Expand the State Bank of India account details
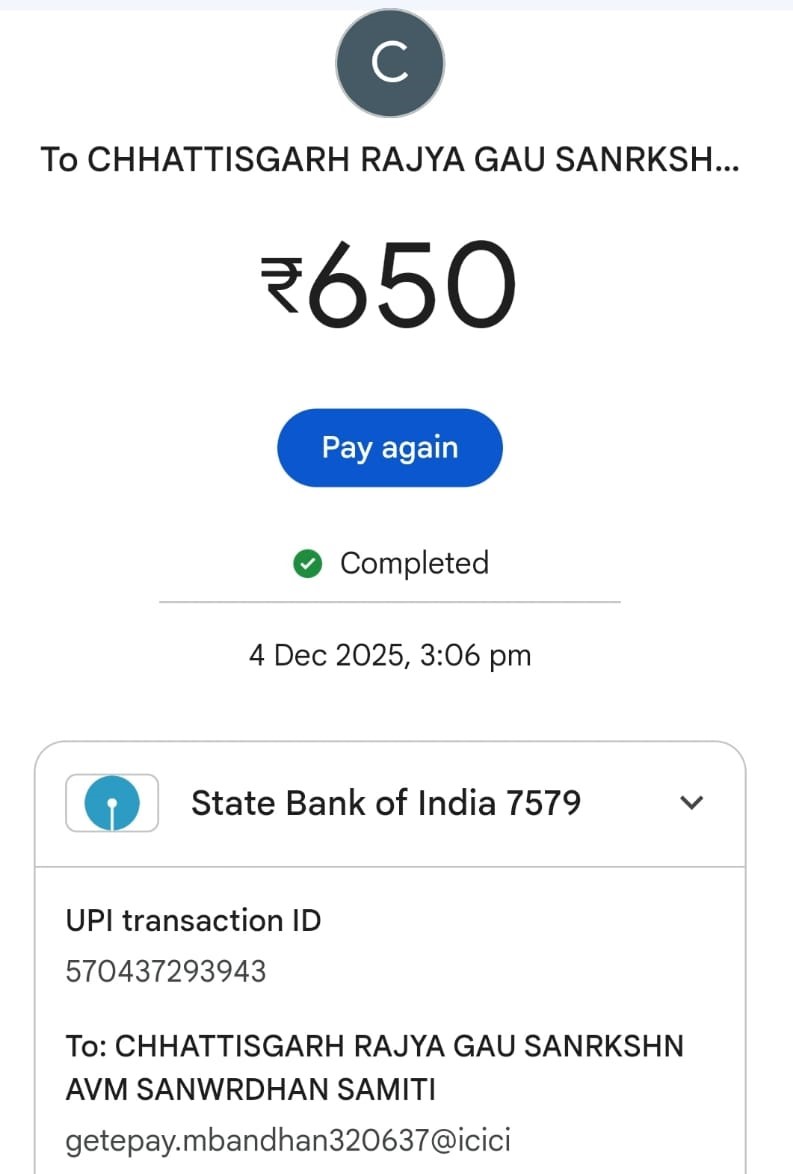Screen dimensions: 793x1174 (692, 802)
